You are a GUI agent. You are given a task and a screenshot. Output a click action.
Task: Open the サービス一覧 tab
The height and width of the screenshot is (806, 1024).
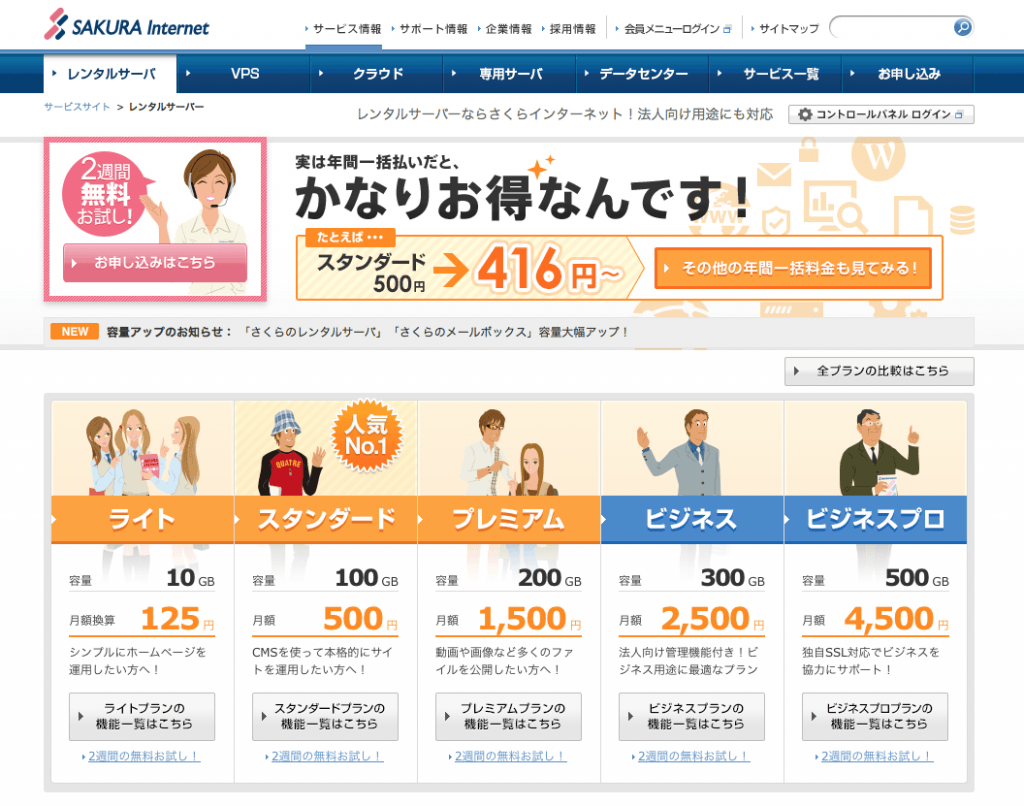(x=776, y=74)
